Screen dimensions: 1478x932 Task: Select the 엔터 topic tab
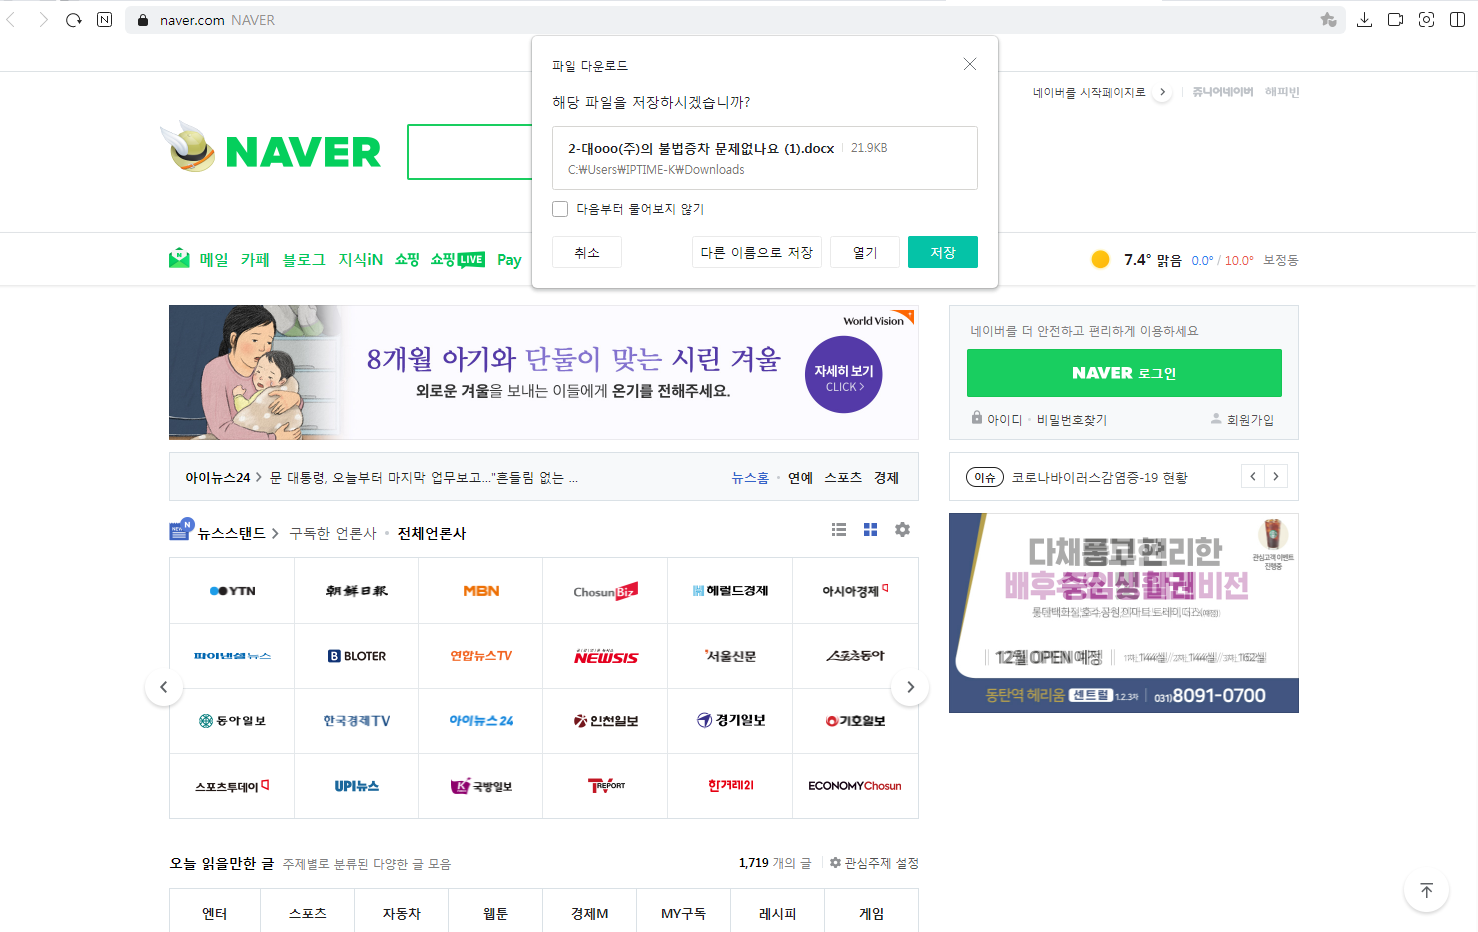tap(215, 913)
